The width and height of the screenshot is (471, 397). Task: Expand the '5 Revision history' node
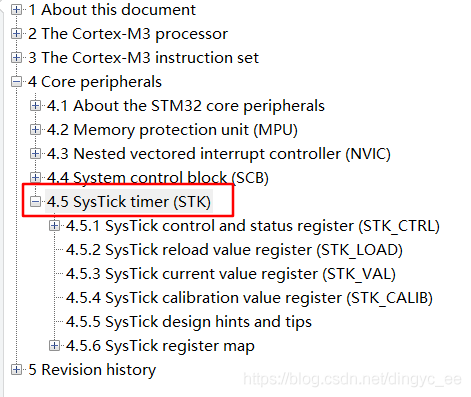click(x=16, y=370)
